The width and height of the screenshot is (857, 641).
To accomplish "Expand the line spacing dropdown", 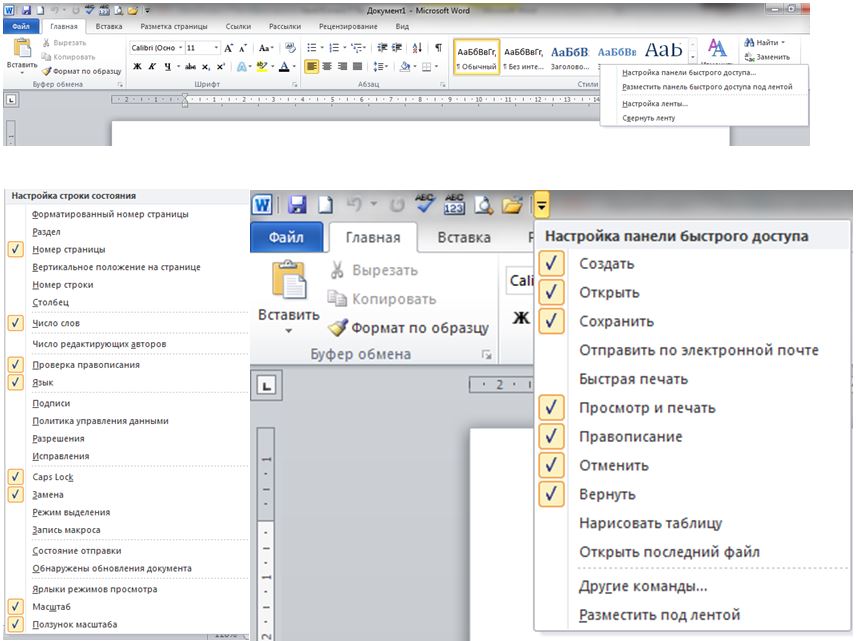I will pos(386,67).
